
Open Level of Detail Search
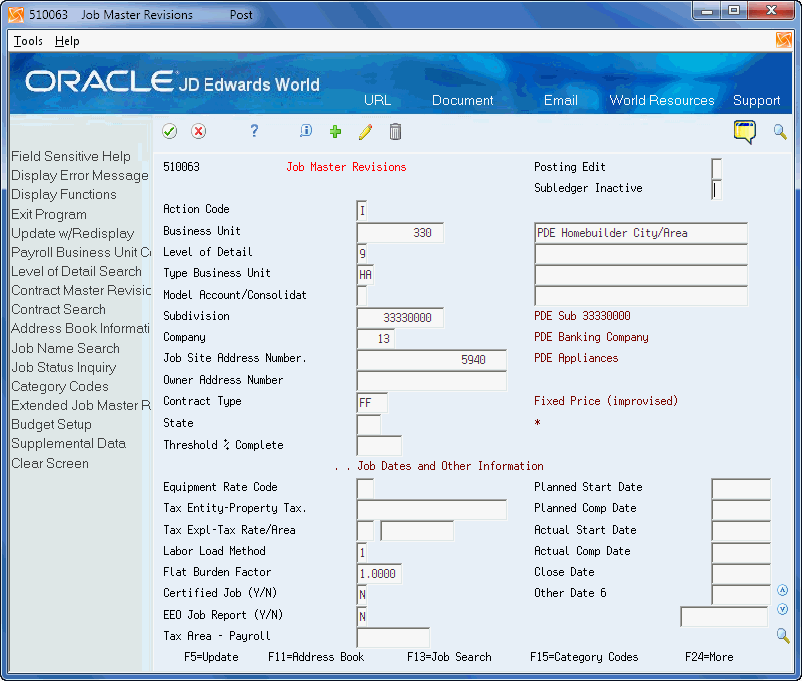pyautogui.click(x=76, y=271)
